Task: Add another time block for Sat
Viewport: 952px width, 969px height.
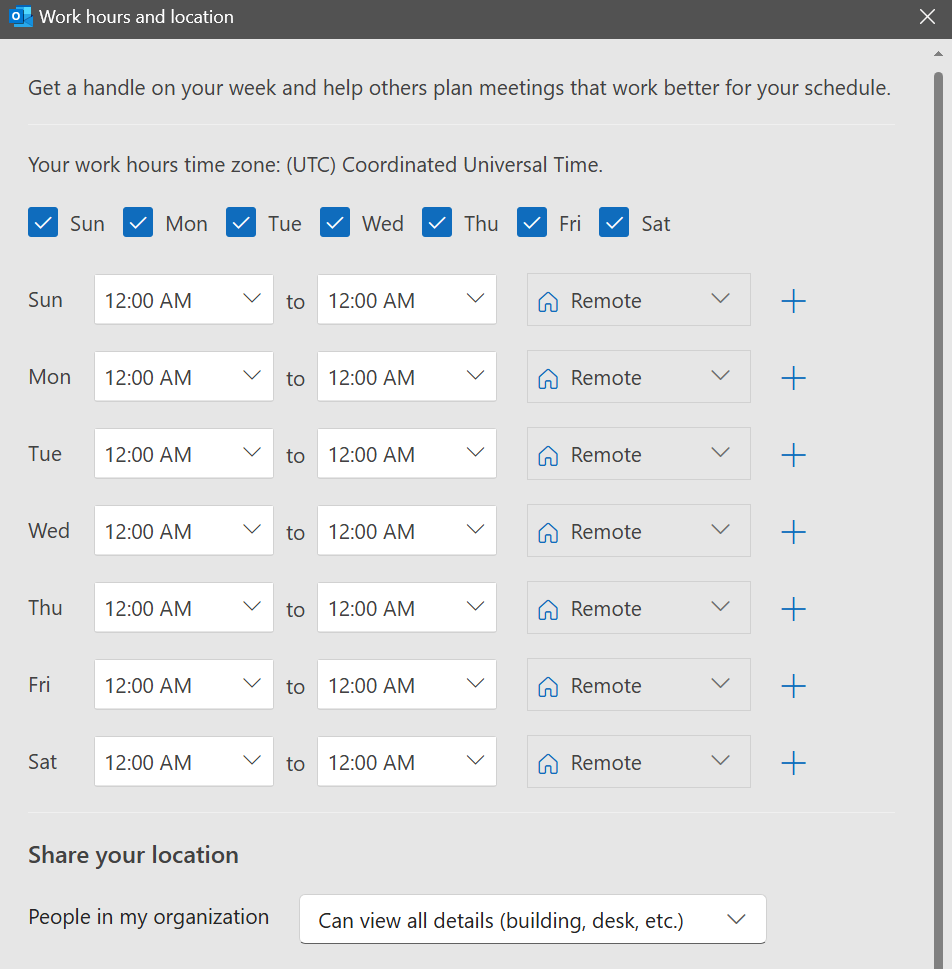Action: click(793, 763)
